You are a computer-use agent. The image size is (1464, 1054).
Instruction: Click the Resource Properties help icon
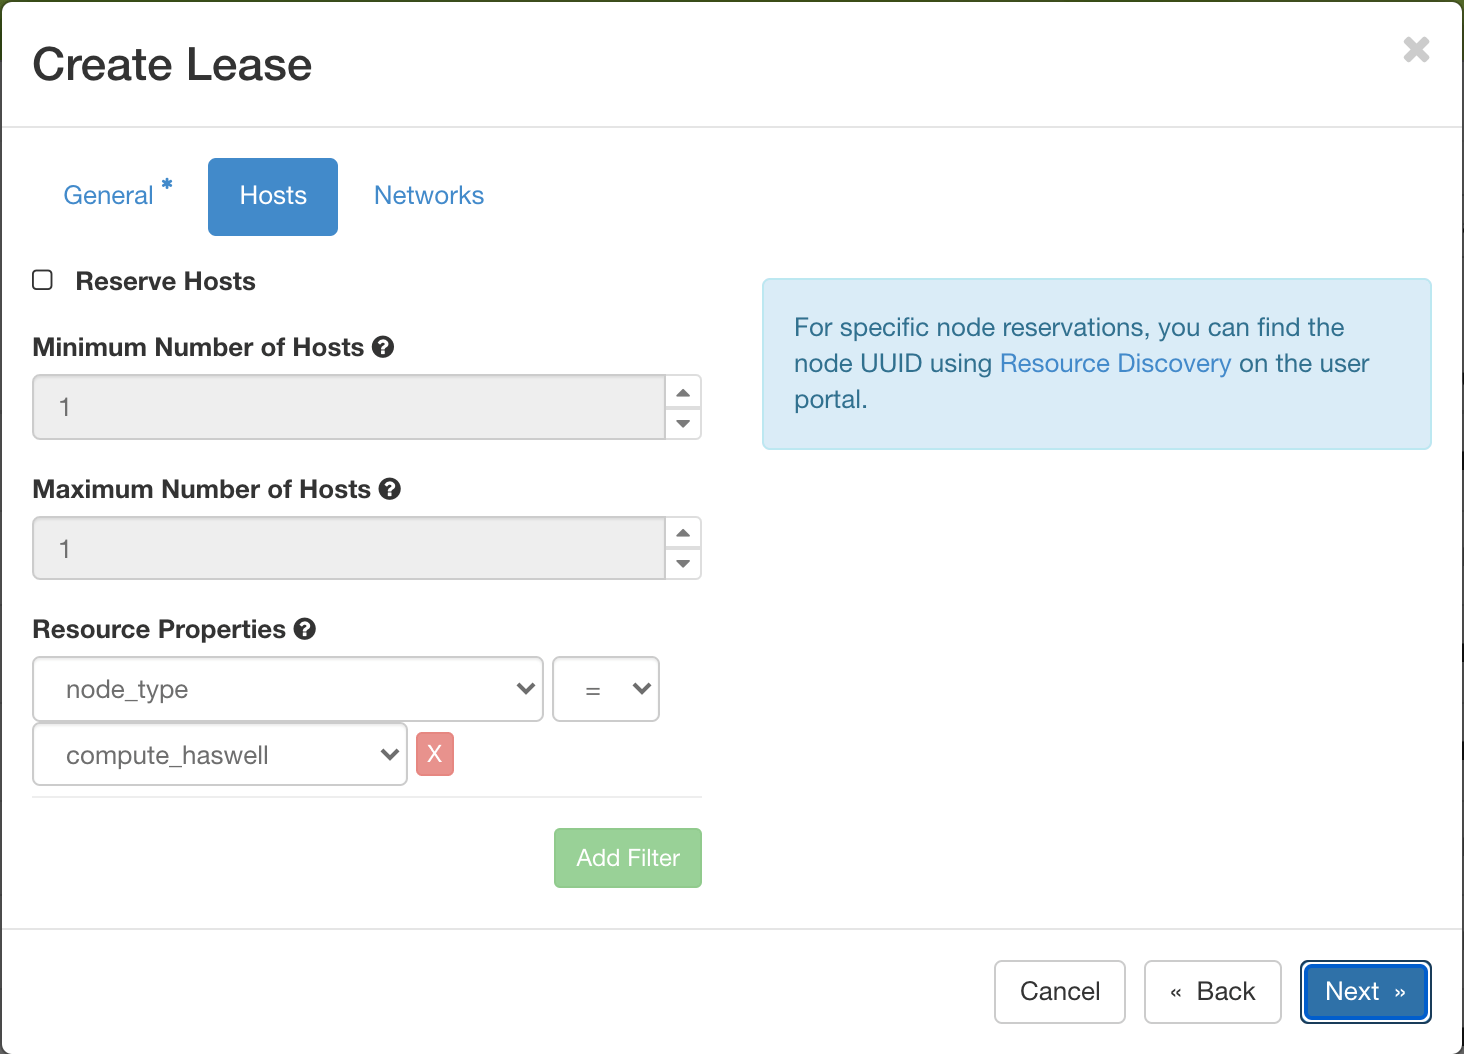coord(305,629)
